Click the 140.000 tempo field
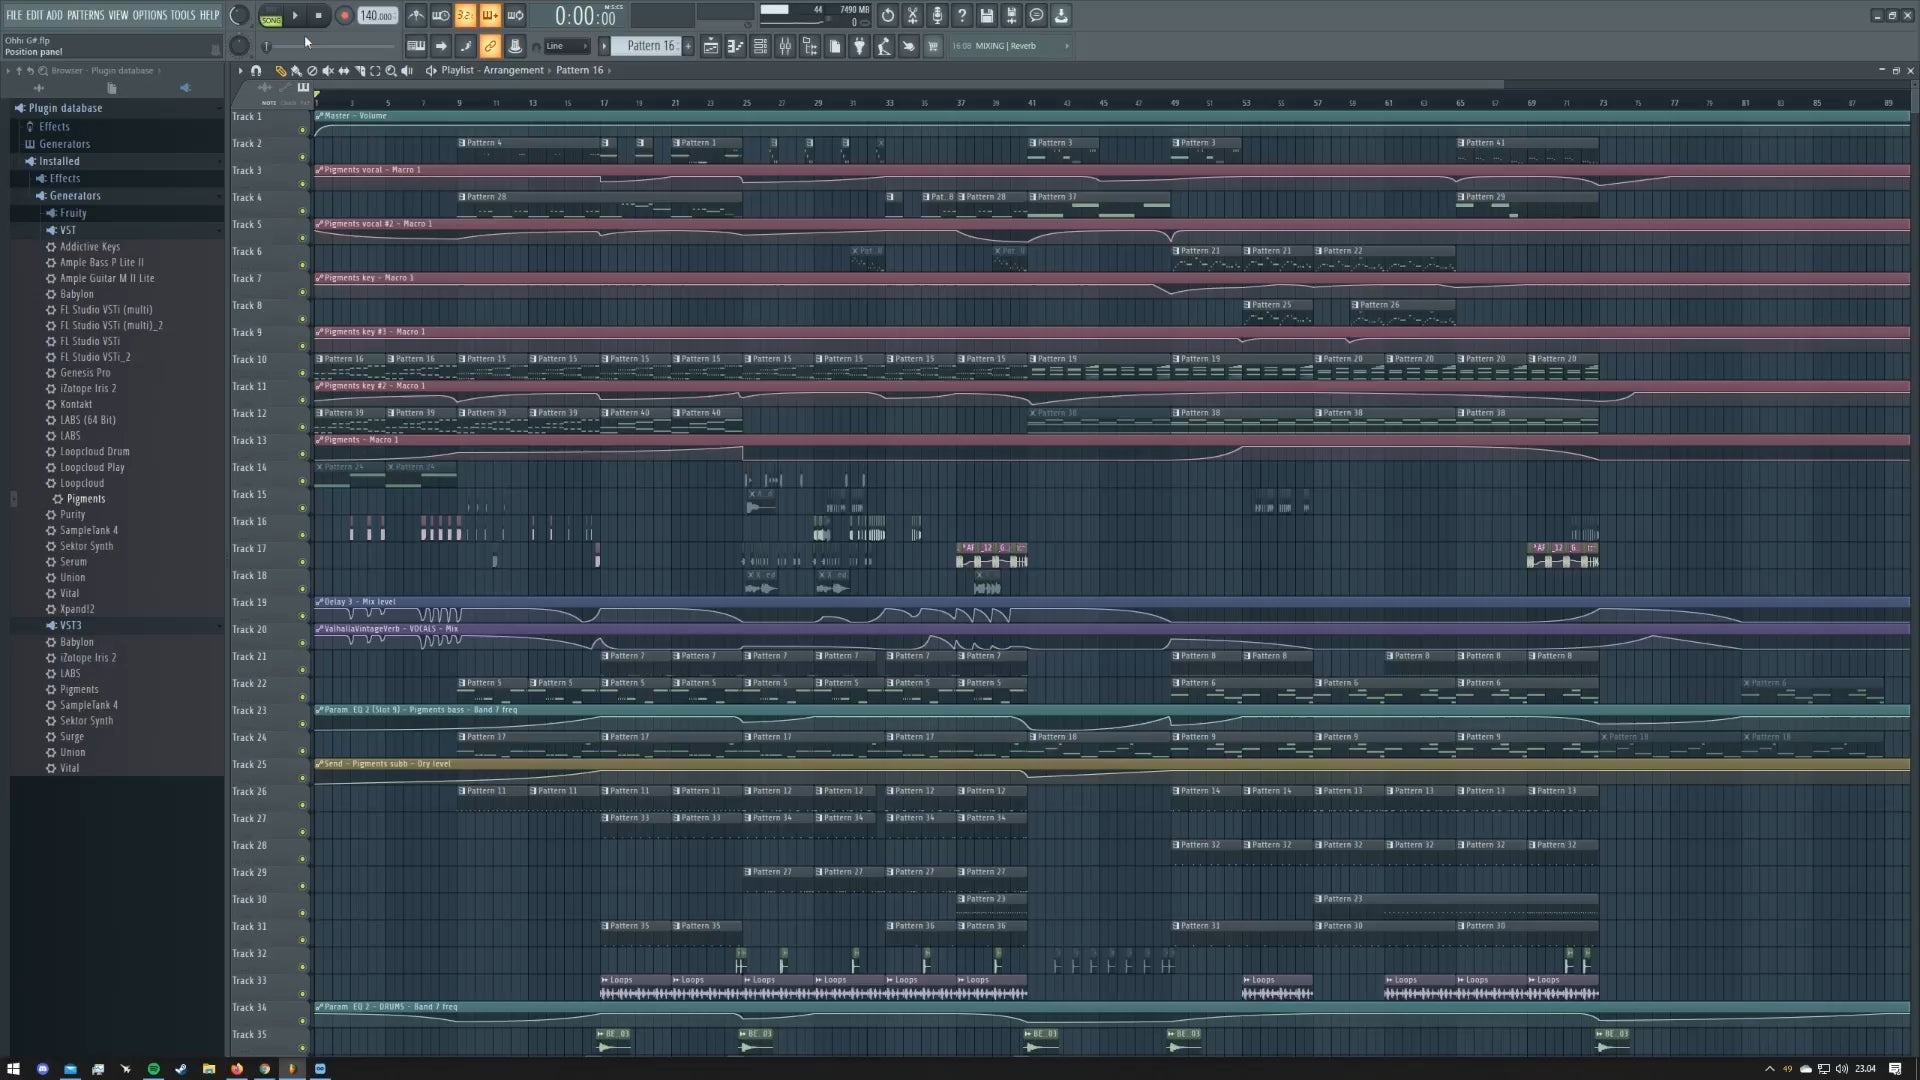 click(377, 16)
